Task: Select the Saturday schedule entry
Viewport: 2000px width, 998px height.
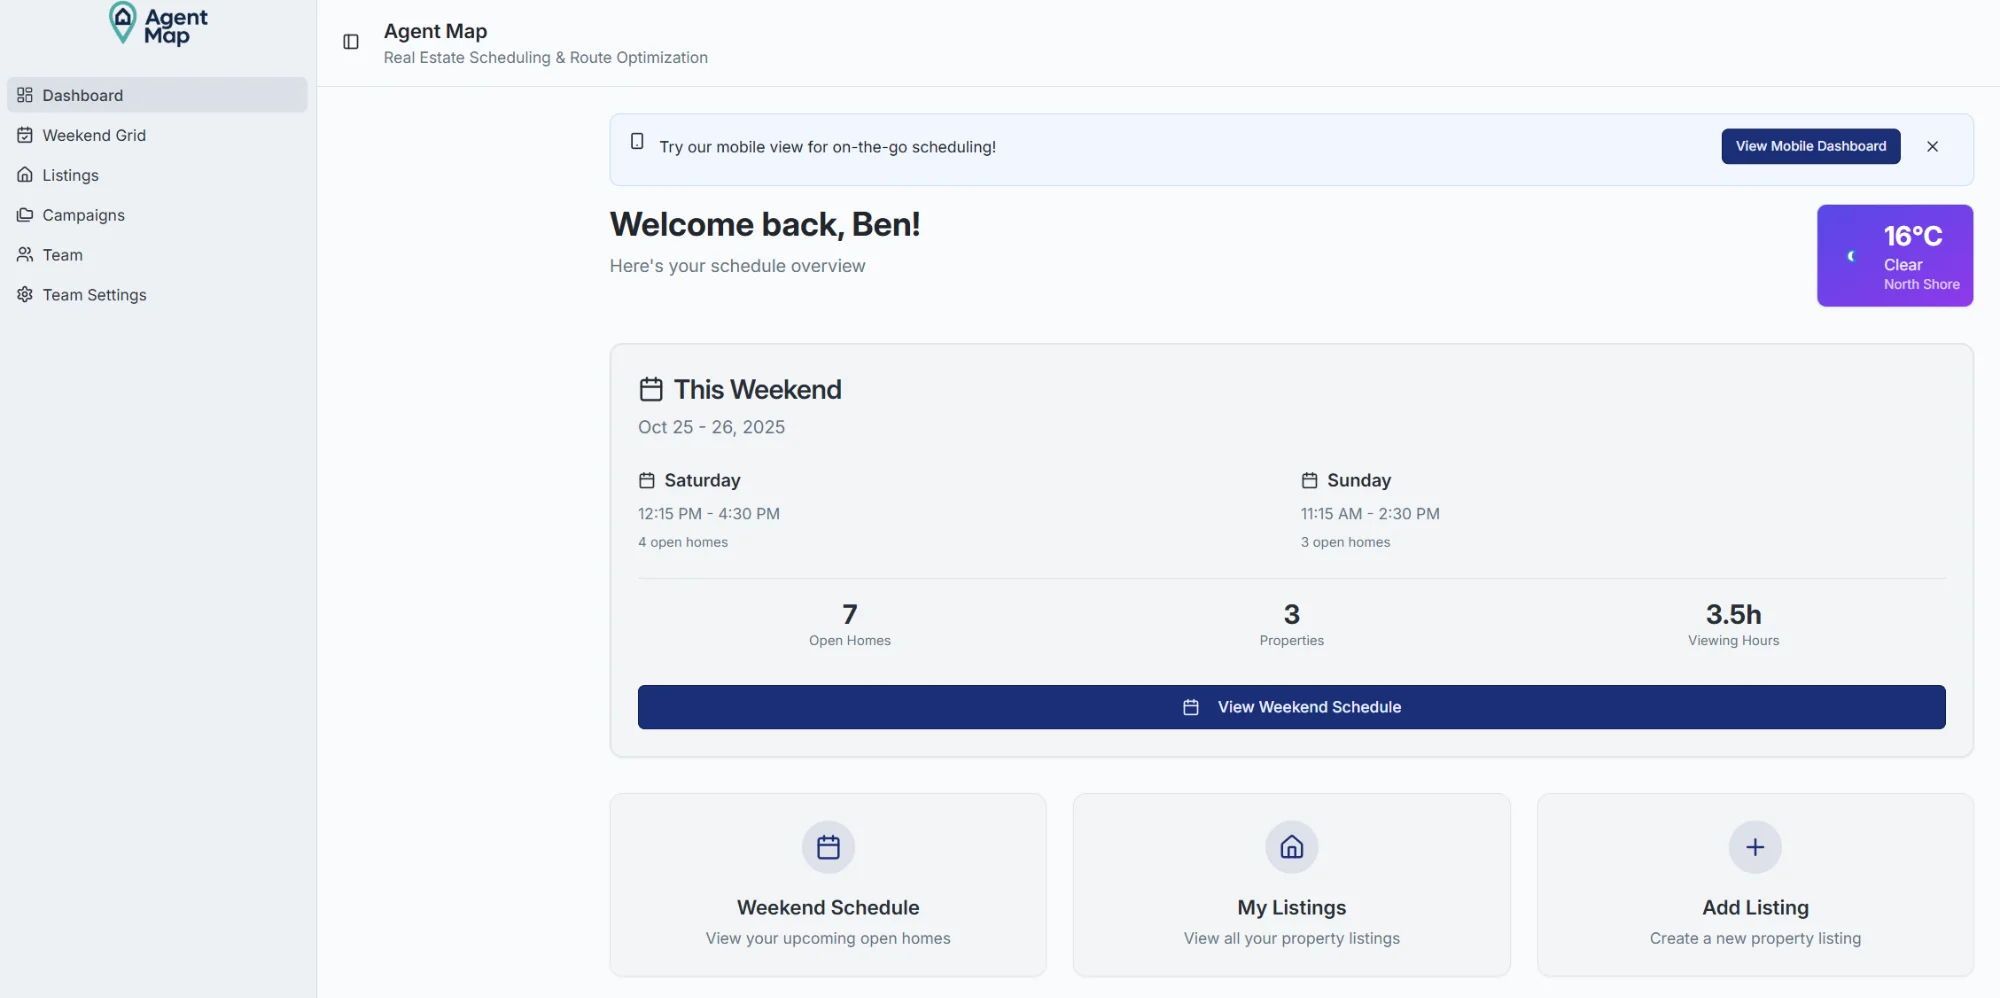Action: 702,481
